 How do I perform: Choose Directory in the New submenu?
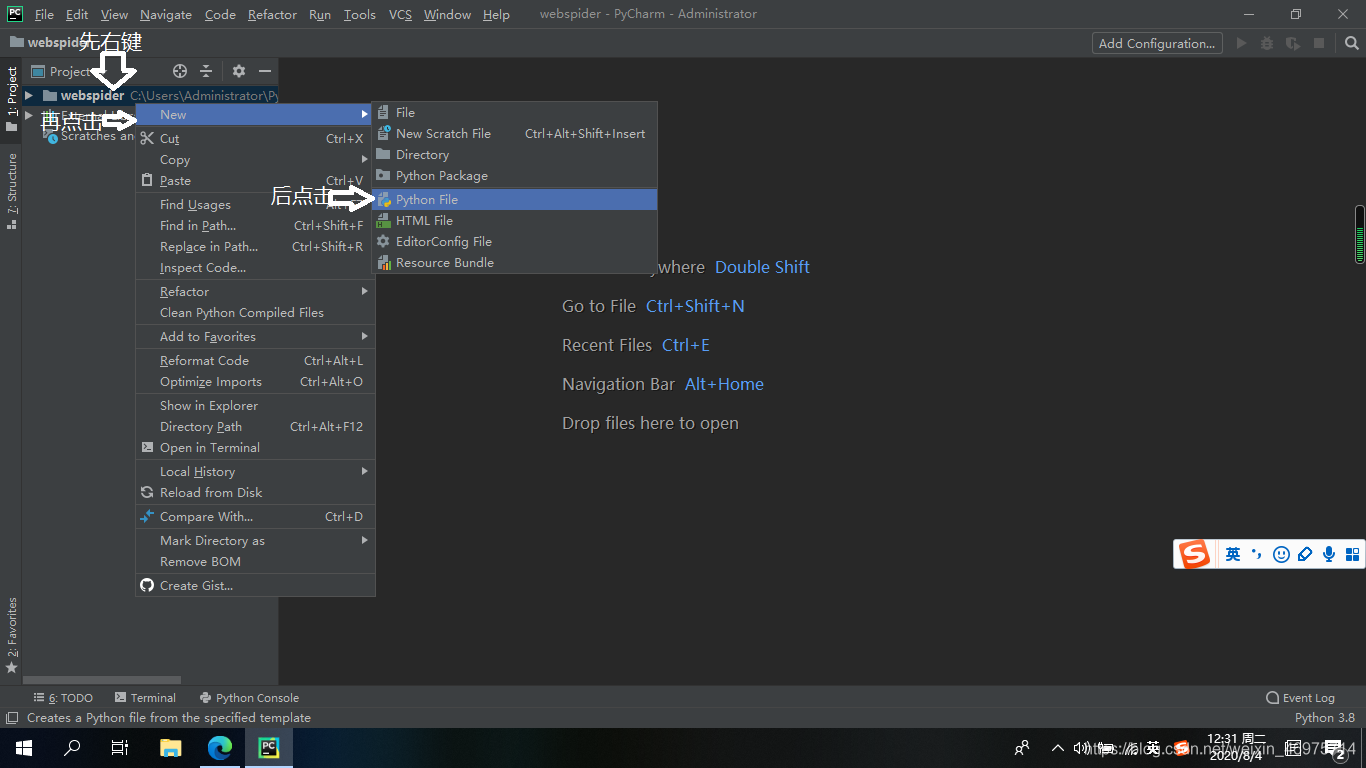tap(515, 154)
